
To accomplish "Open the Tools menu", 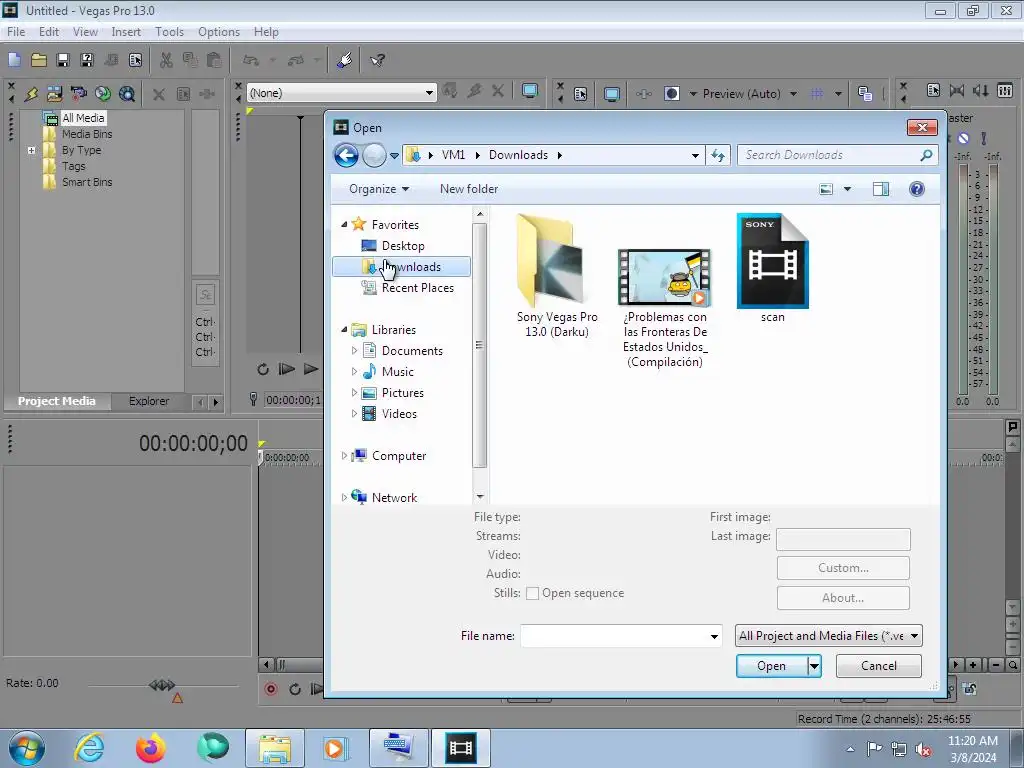I will coord(169,32).
